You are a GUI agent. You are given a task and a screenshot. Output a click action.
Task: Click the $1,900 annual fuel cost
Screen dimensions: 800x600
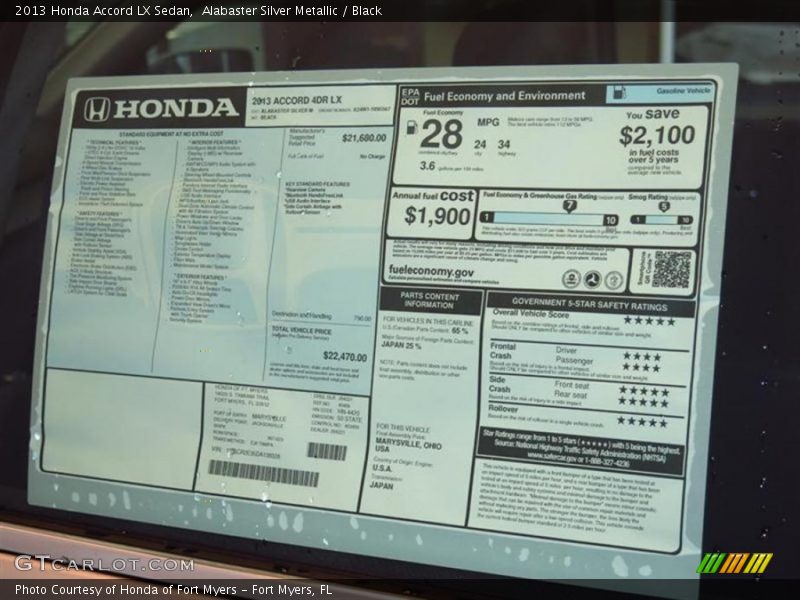pyautogui.click(x=437, y=216)
